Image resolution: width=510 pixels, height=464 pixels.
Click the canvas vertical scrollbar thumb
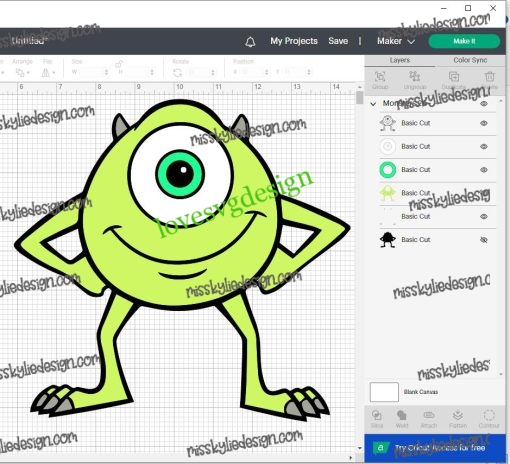pos(359,97)
